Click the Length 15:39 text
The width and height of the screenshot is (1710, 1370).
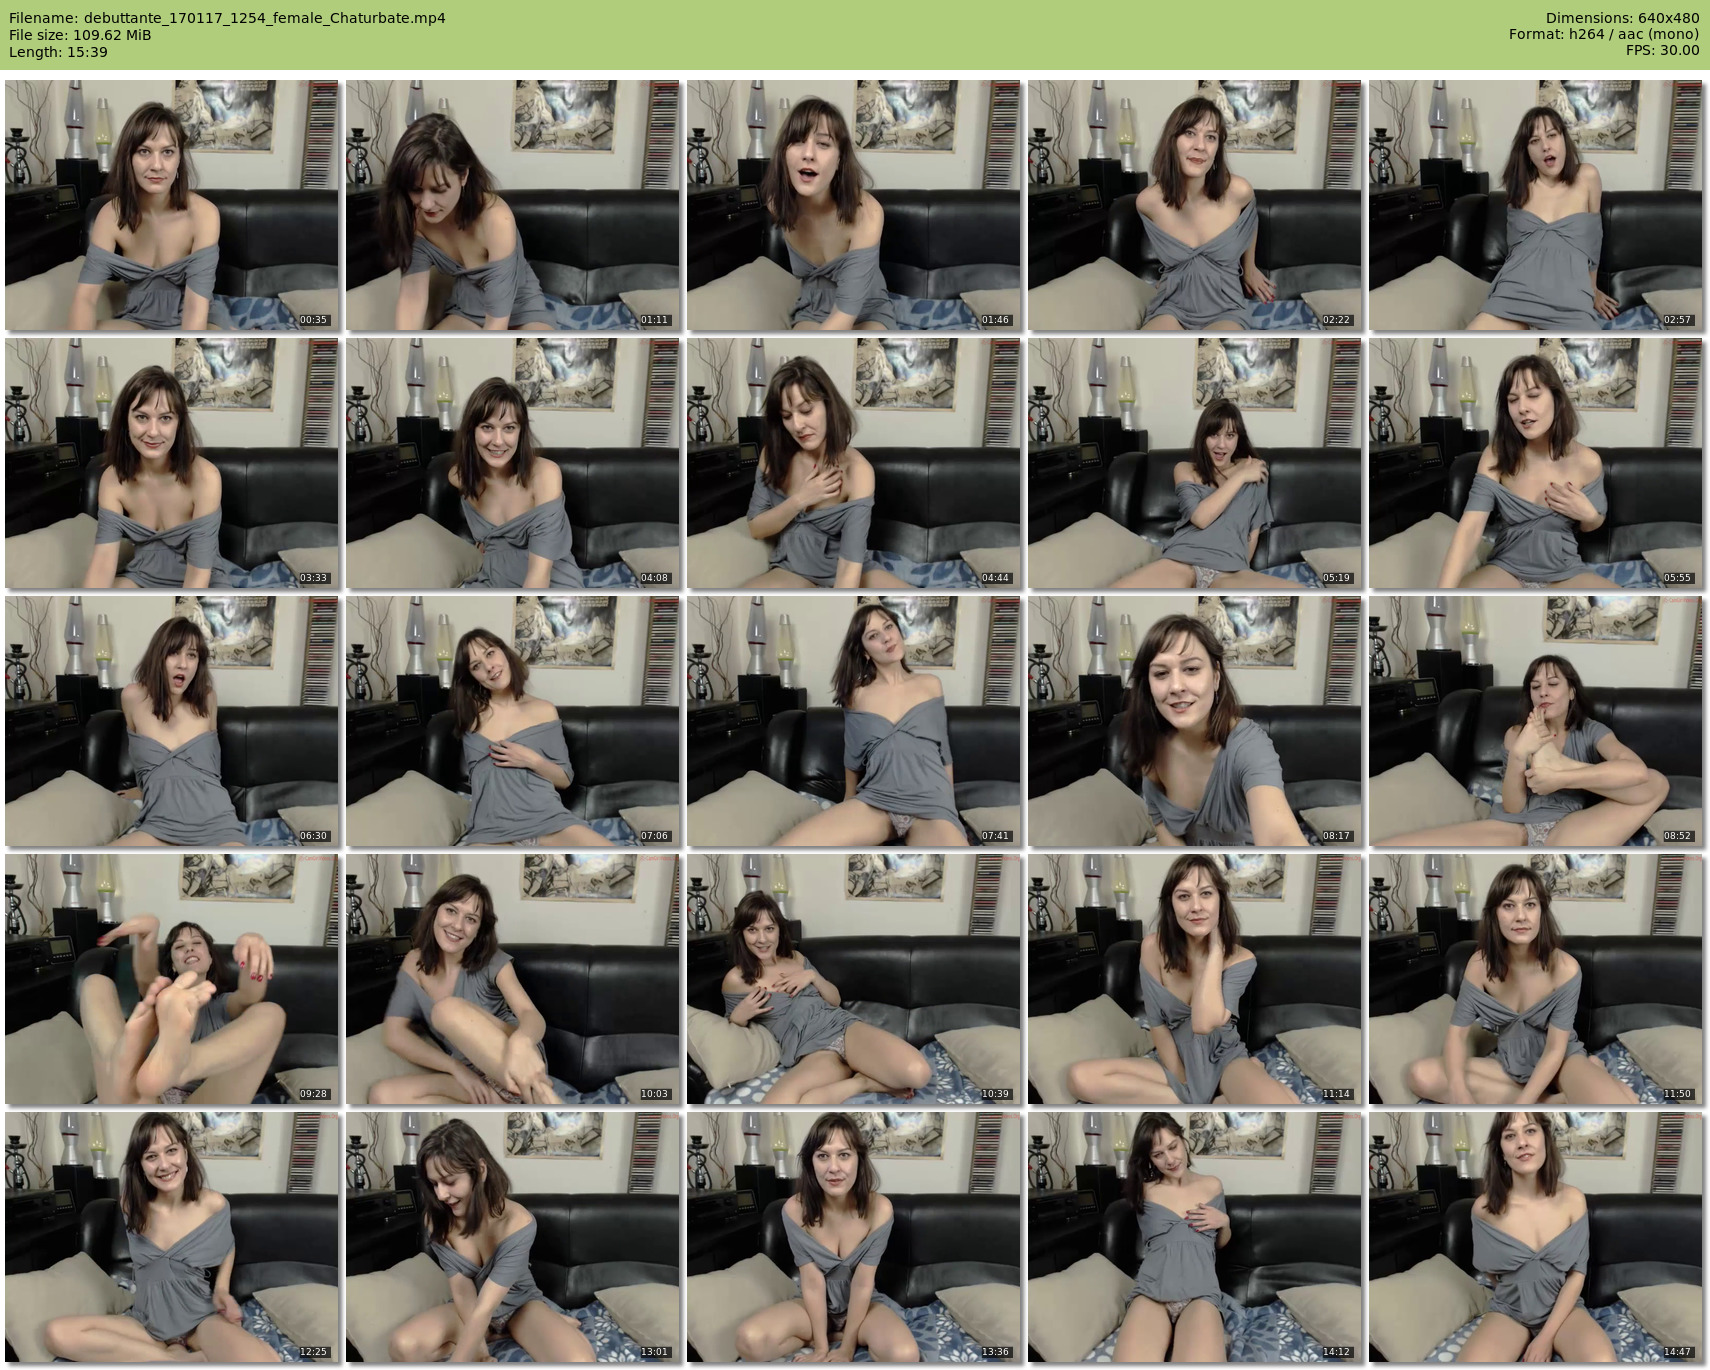(58, 52)
